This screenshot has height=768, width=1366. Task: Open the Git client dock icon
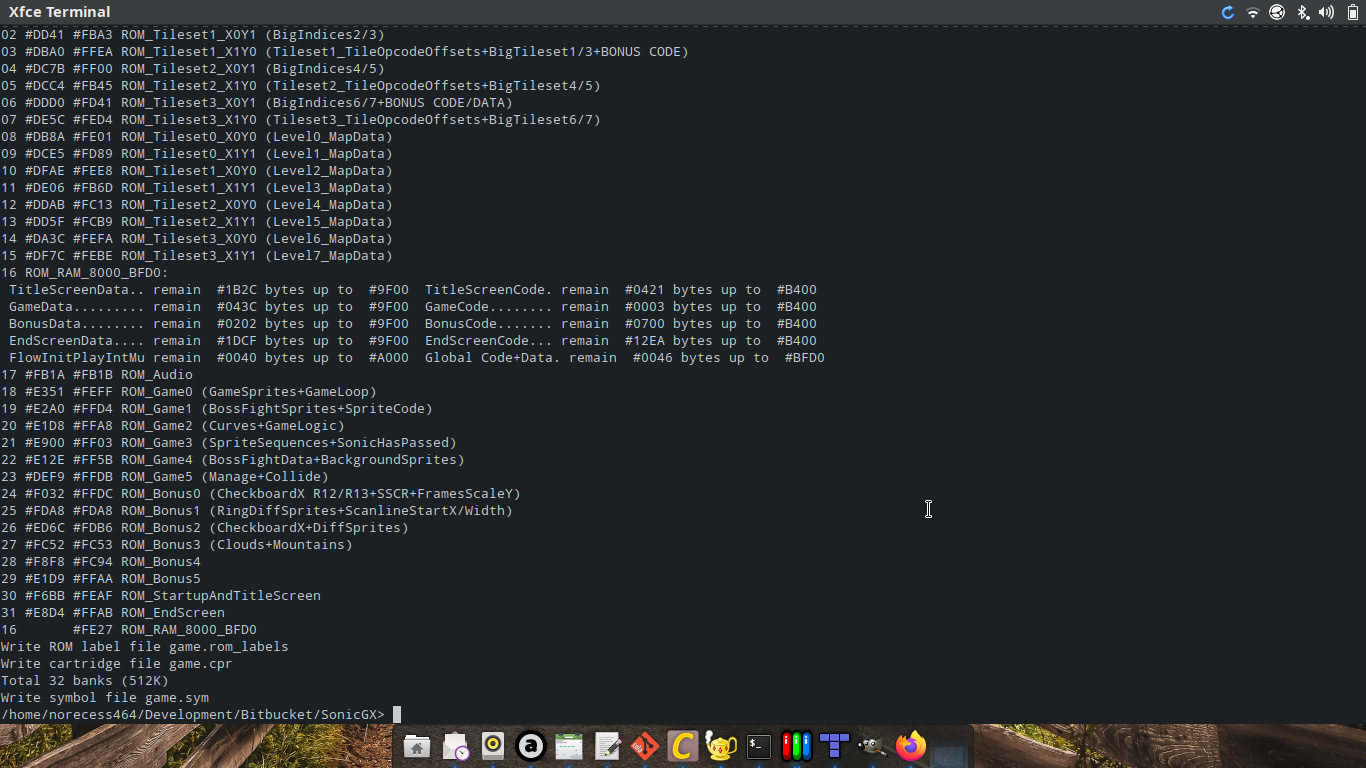pyautogui.click(x=645, y=746)
